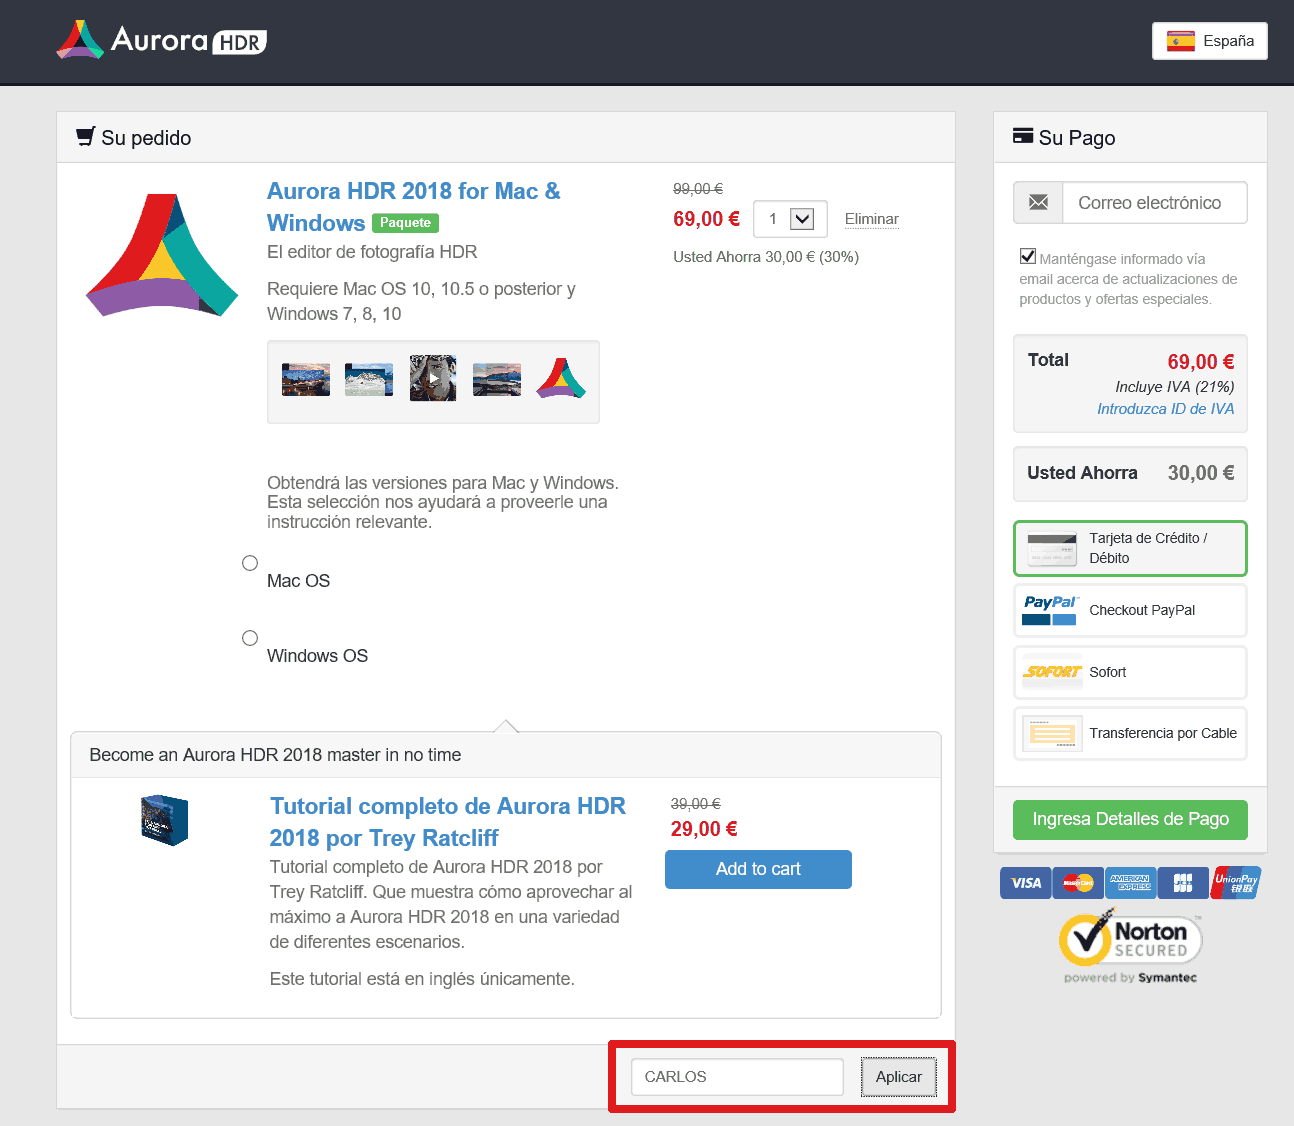Select the Mac OS radio button
1294x1126 pixels.
click(x=250, y=563)
